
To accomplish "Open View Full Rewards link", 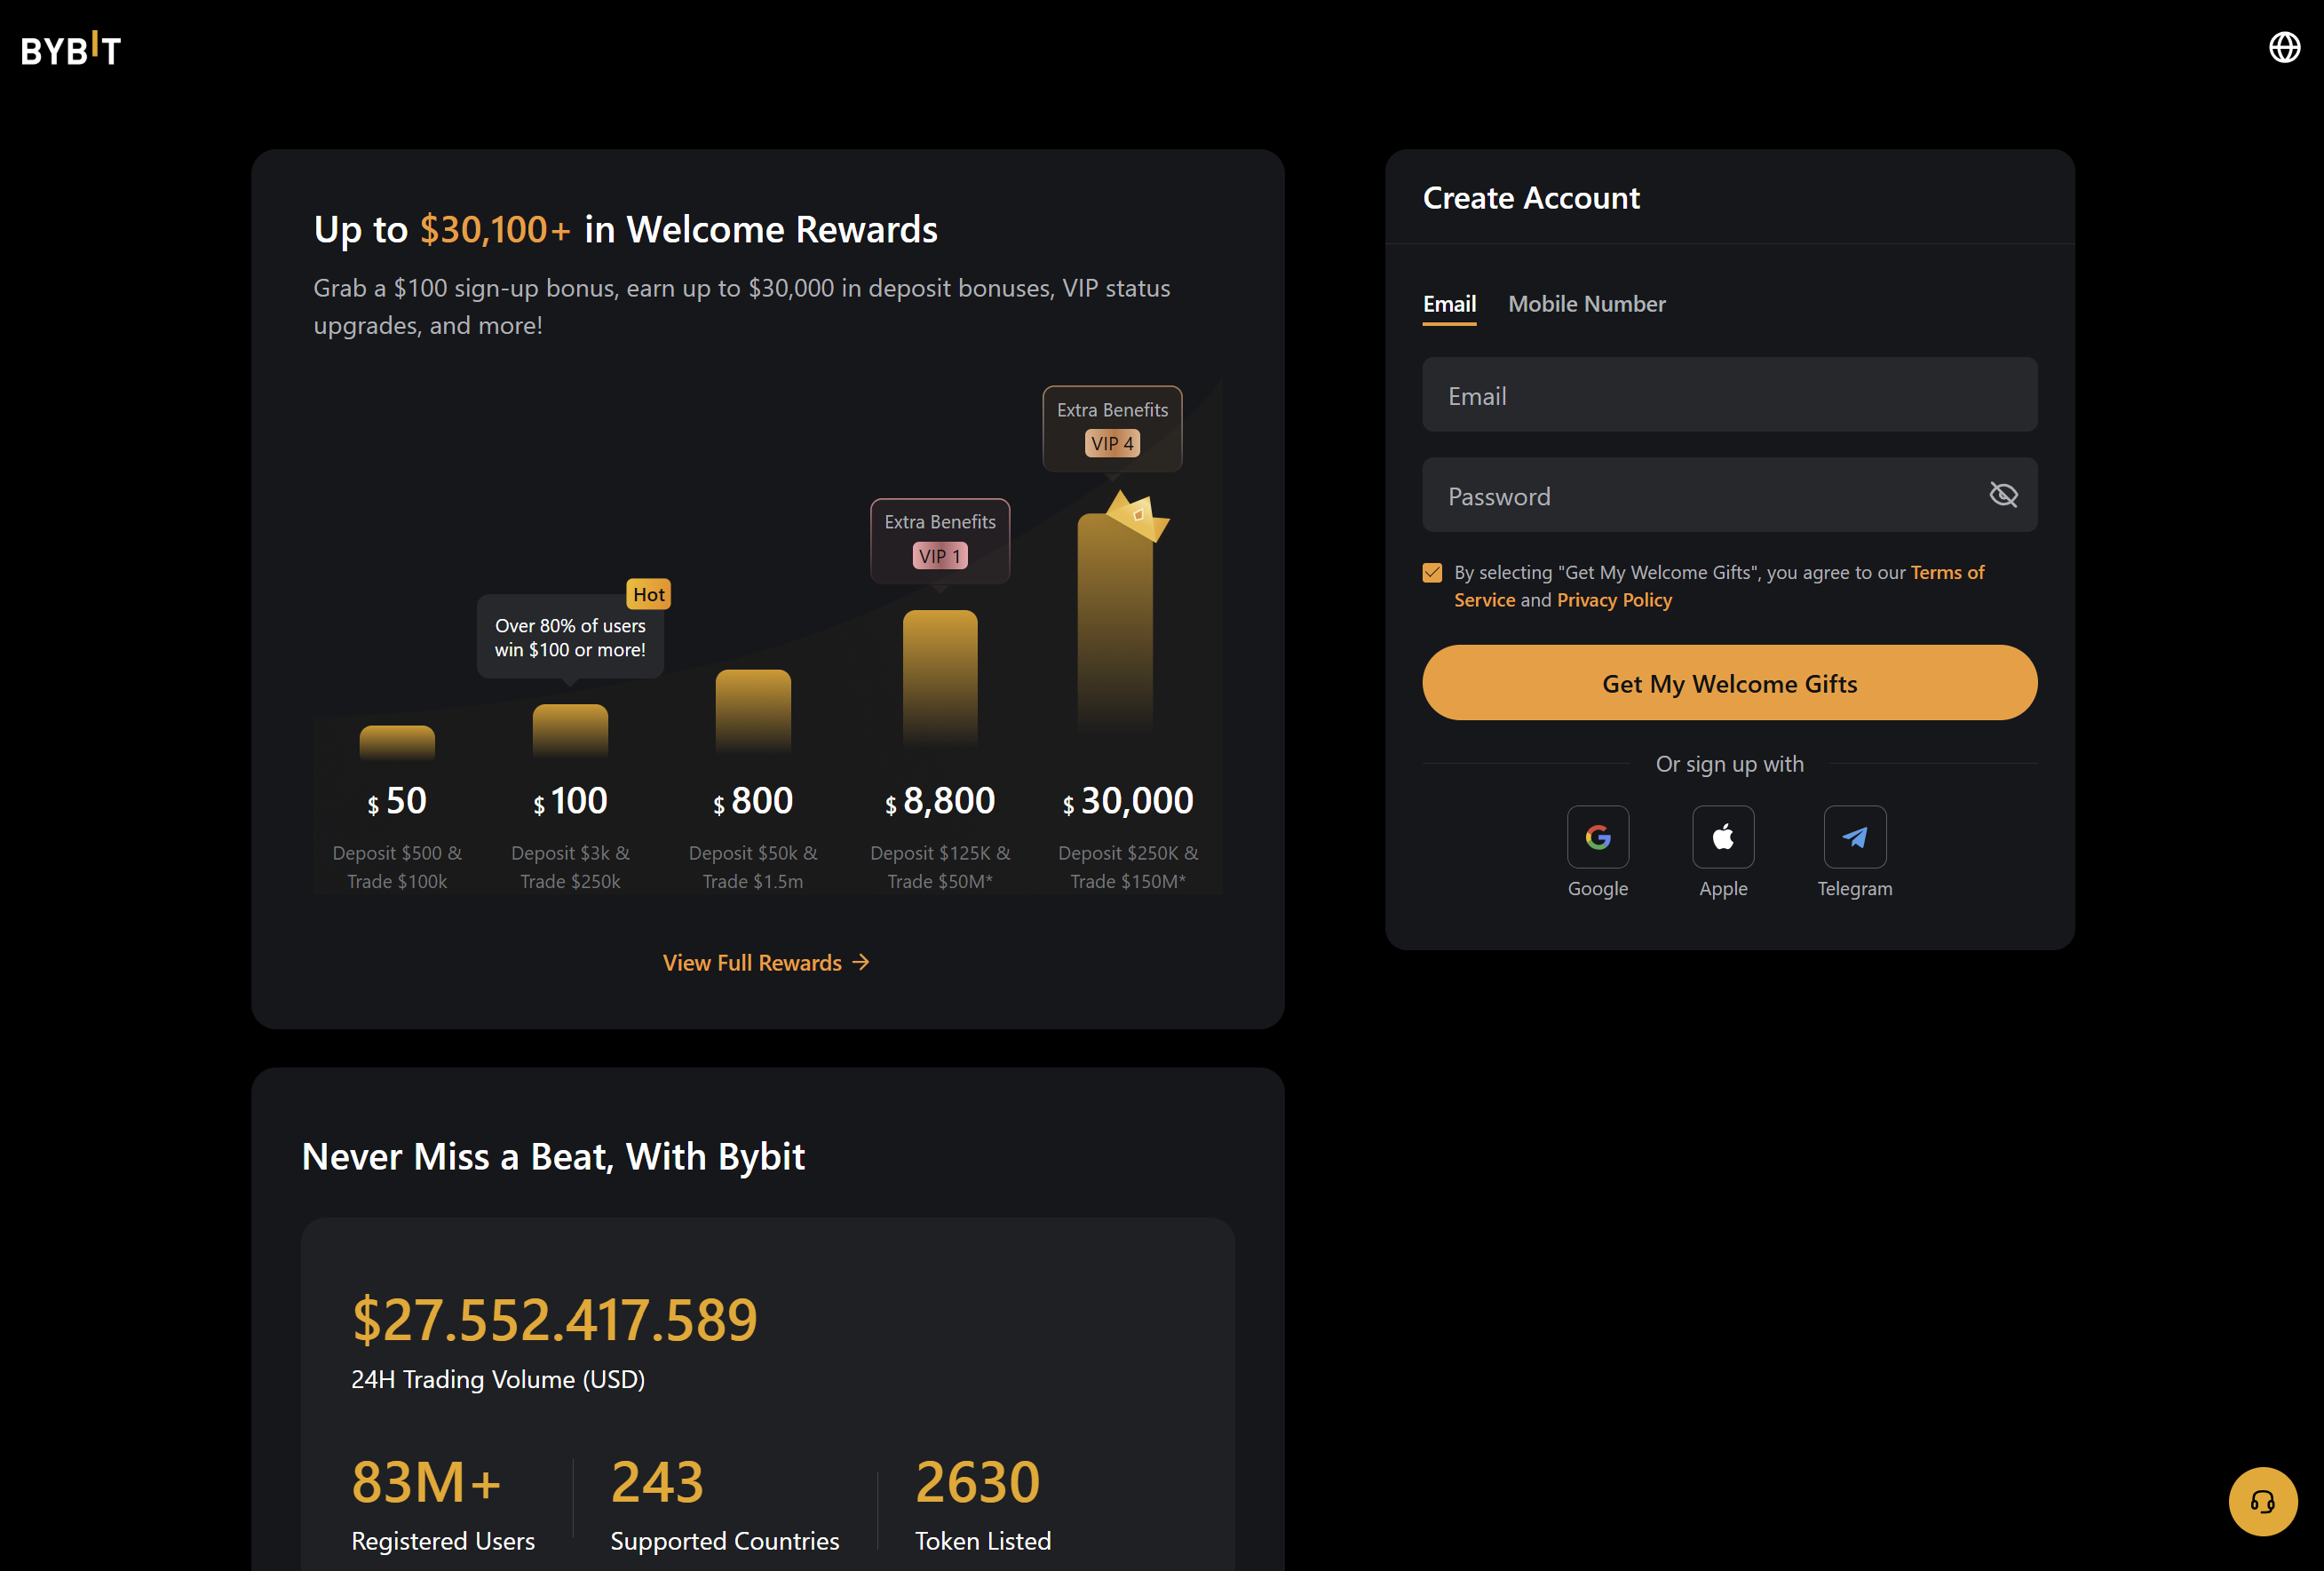I will 766,962.
